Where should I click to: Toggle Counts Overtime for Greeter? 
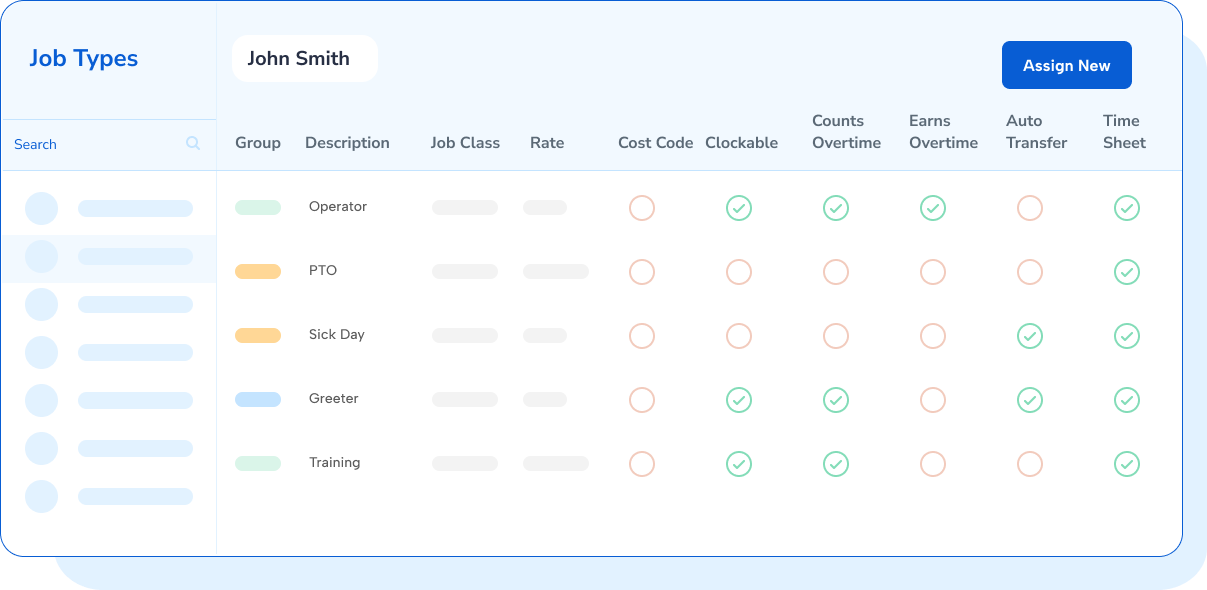[835, 400]
